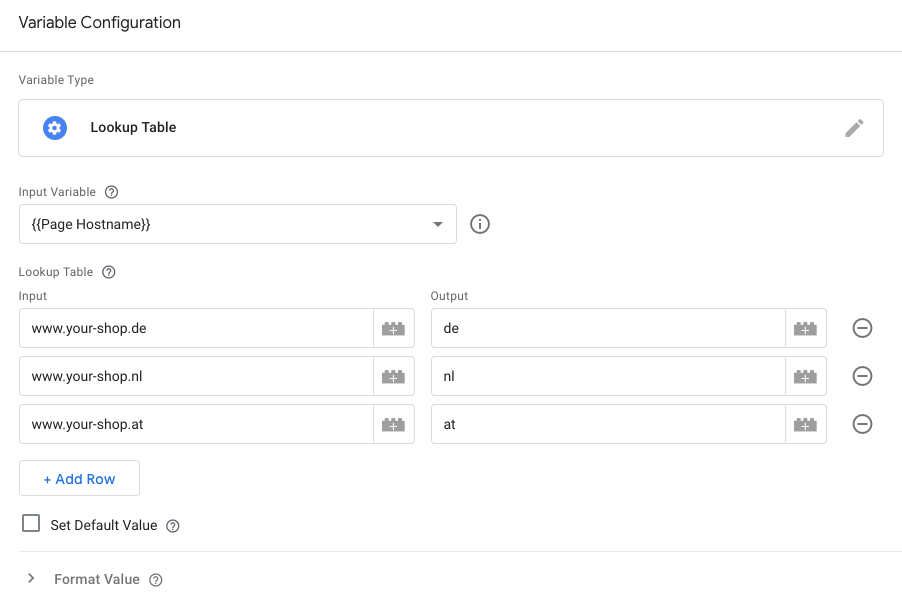Insert variable in www.your-shop.at input field
The image size is (902, 603).
click(393, 425)
